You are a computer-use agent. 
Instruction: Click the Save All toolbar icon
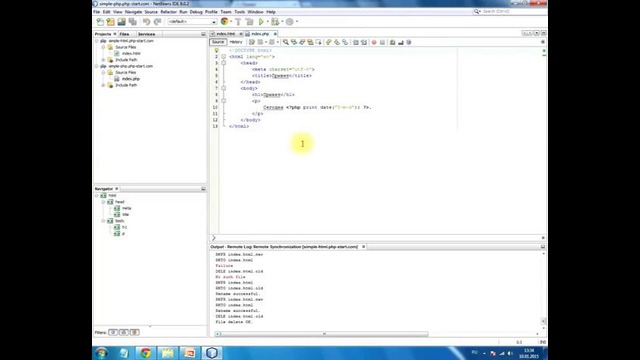[133, 22]
